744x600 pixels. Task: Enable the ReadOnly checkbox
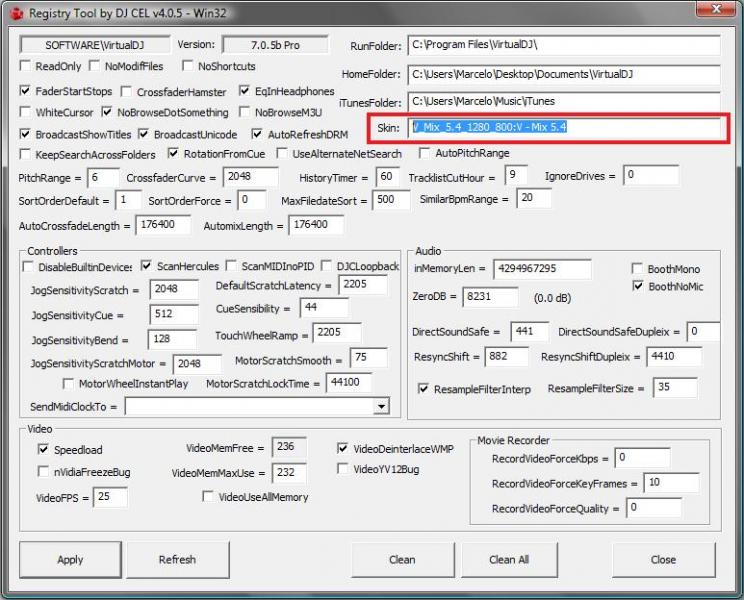coord(25,65)
